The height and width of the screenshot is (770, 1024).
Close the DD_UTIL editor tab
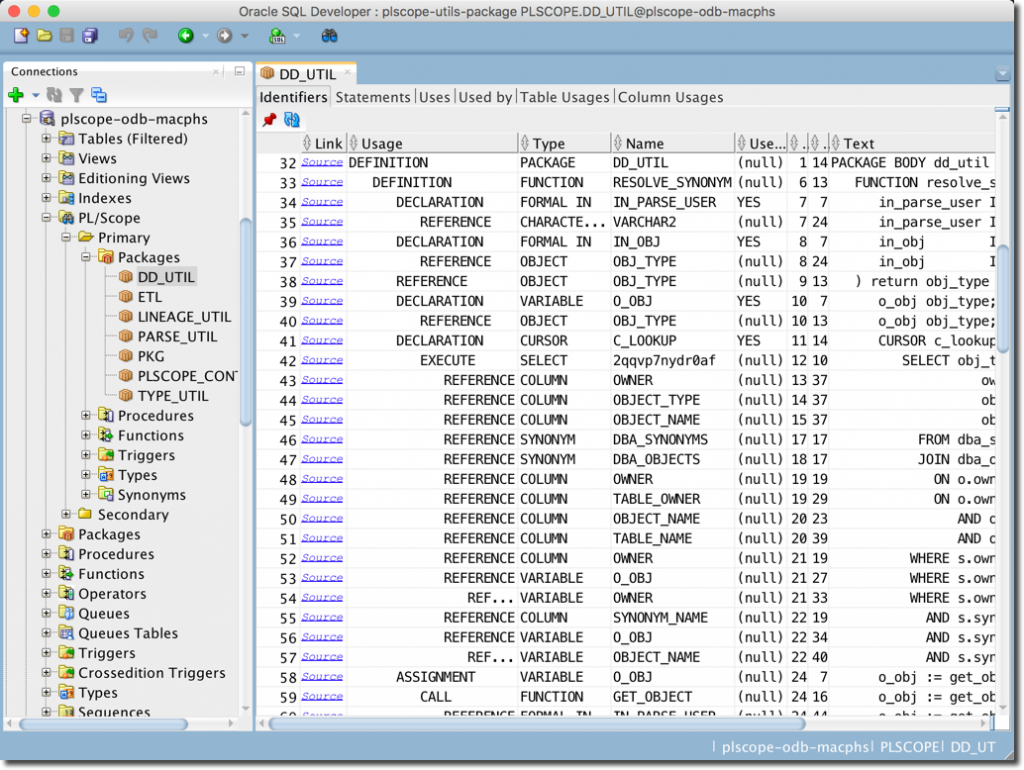[x=348, y=72]
